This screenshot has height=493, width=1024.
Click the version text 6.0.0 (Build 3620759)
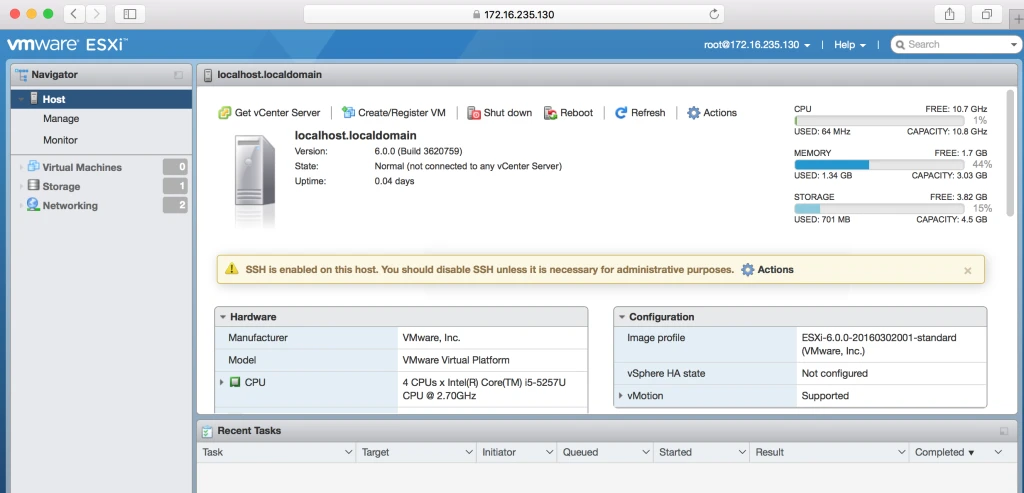point(418,151)
